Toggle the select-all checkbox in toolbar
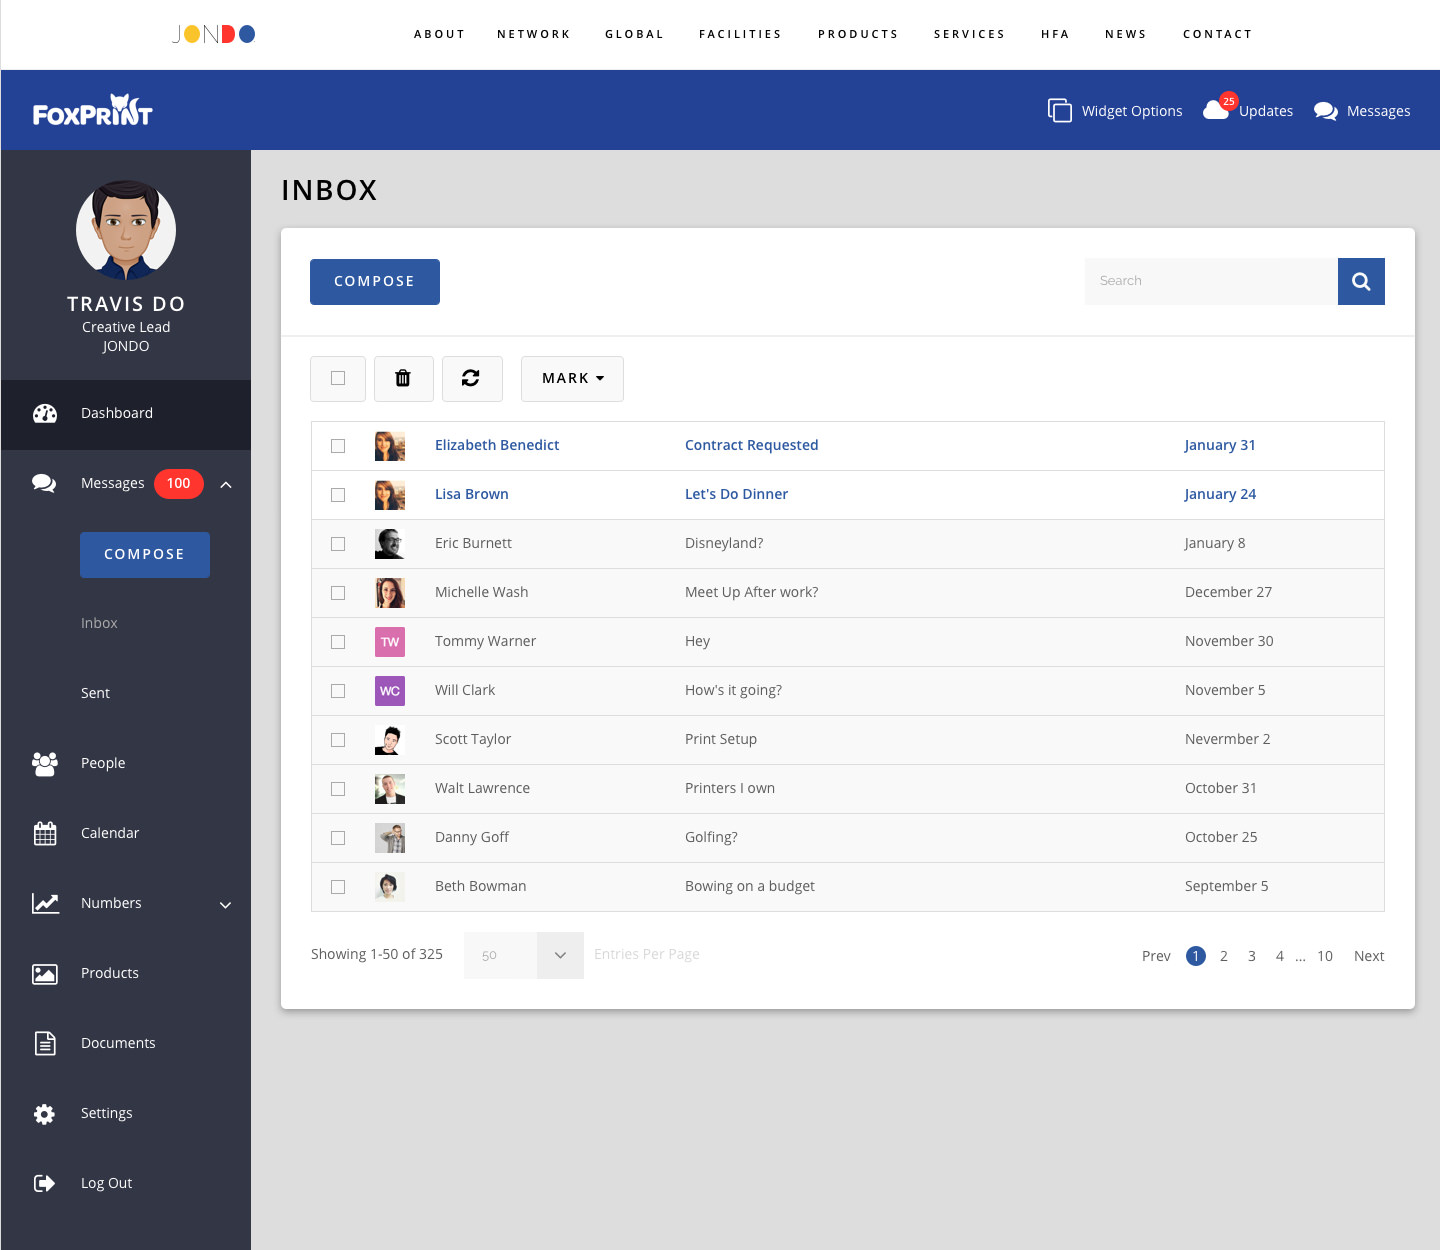This screenshot has width=1440, height=1250. (x=338, y=378)
